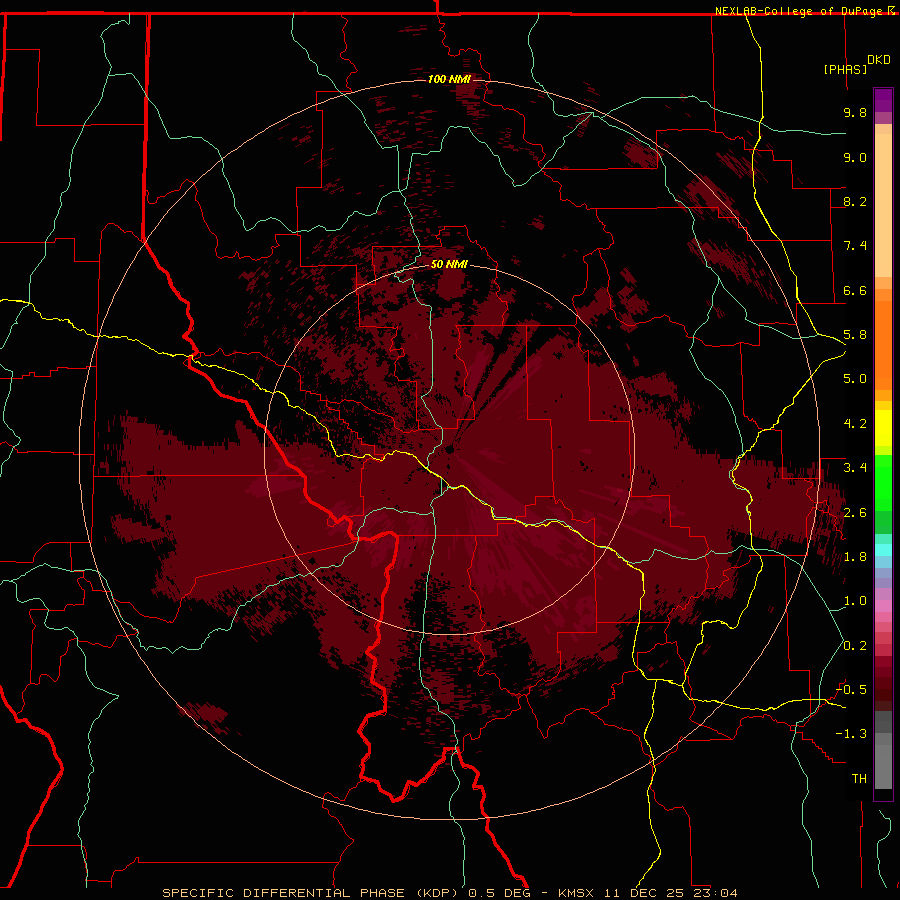Select the 6.6 value on the color scale
Screen dimensions: 900x900
855,290
